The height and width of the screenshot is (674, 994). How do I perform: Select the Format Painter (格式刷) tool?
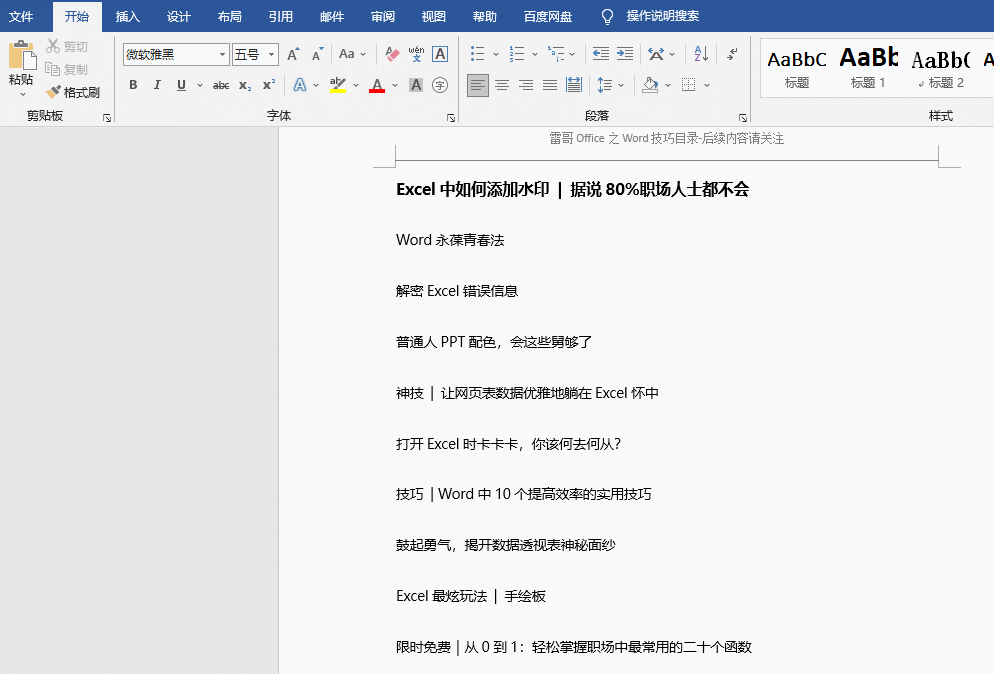point(74,92)
